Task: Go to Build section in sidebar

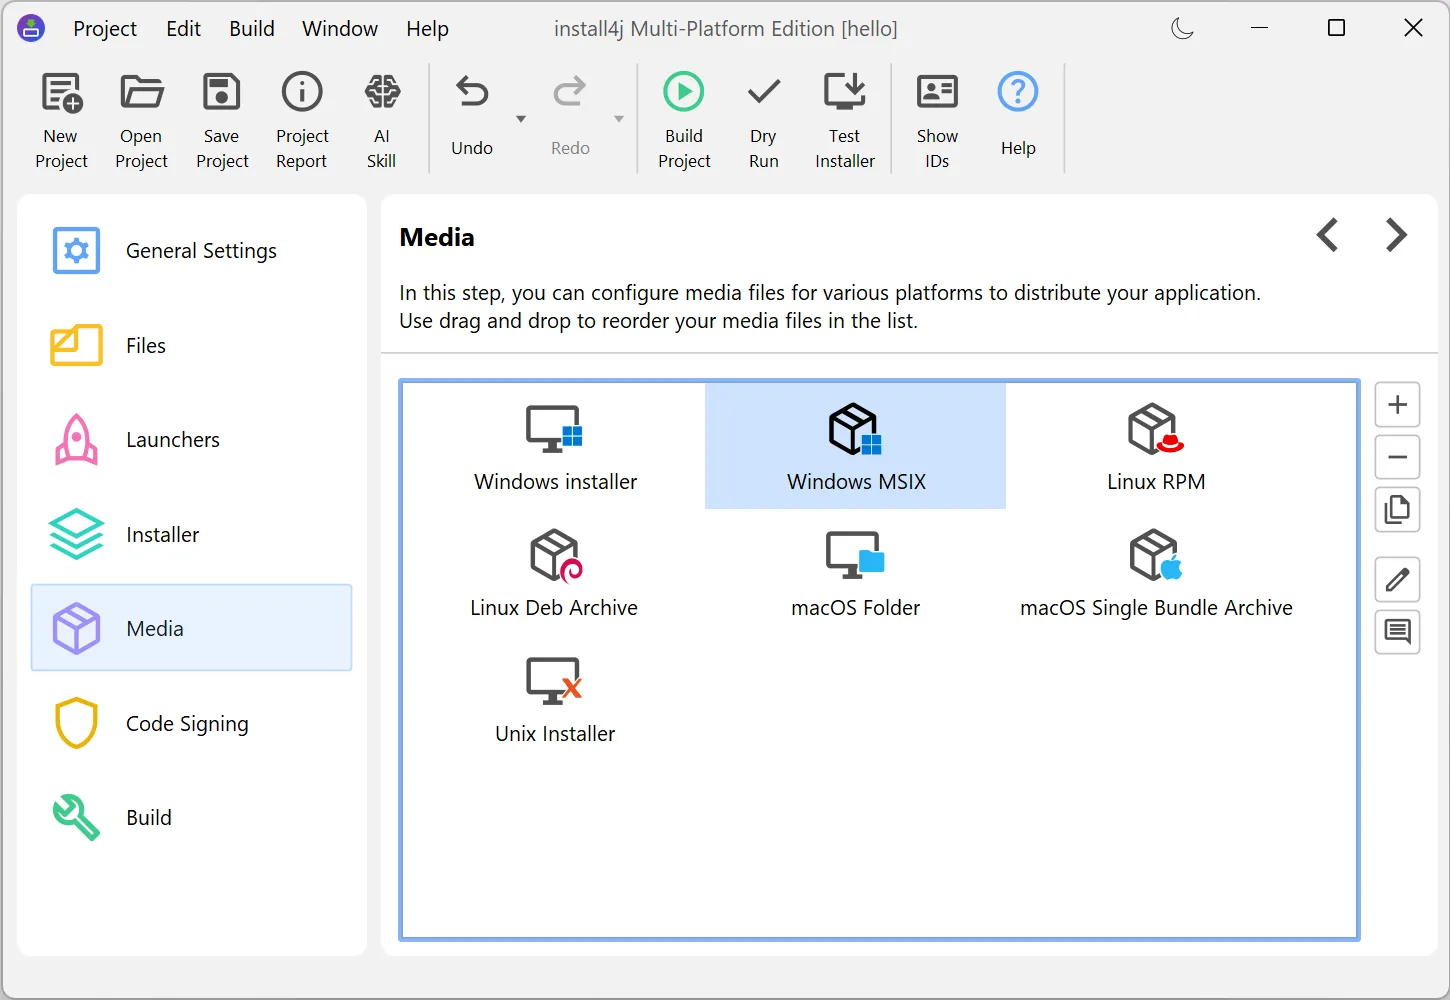Action: pos(192,818)
